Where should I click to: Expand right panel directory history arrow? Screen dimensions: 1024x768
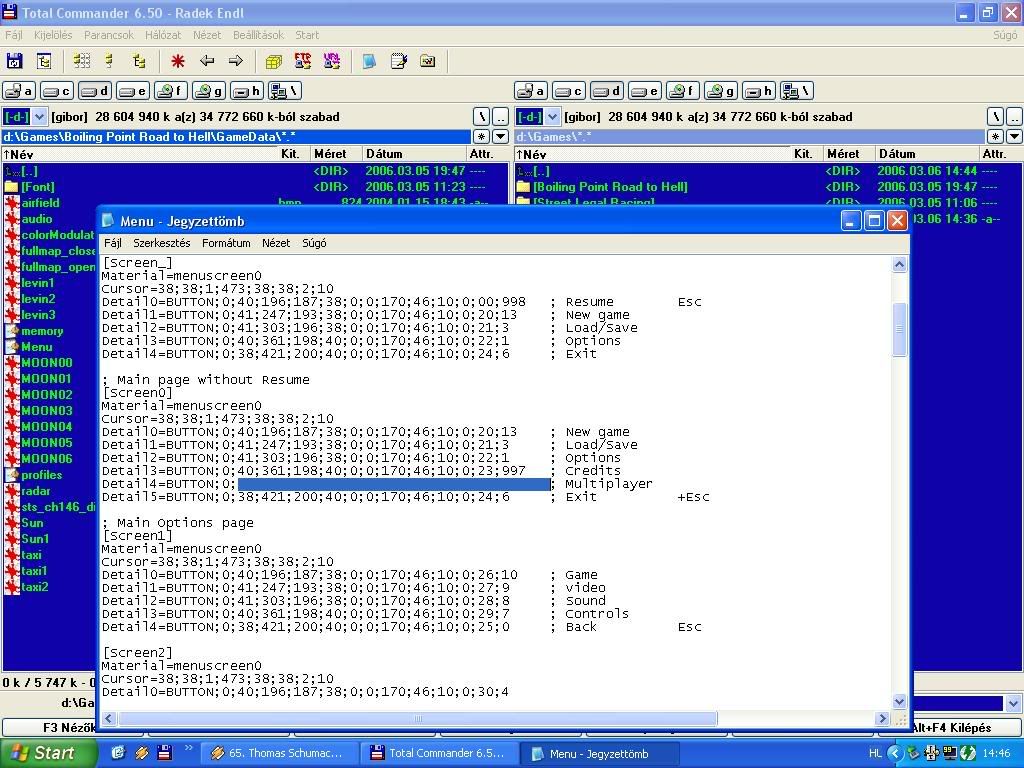point(1015,136)
